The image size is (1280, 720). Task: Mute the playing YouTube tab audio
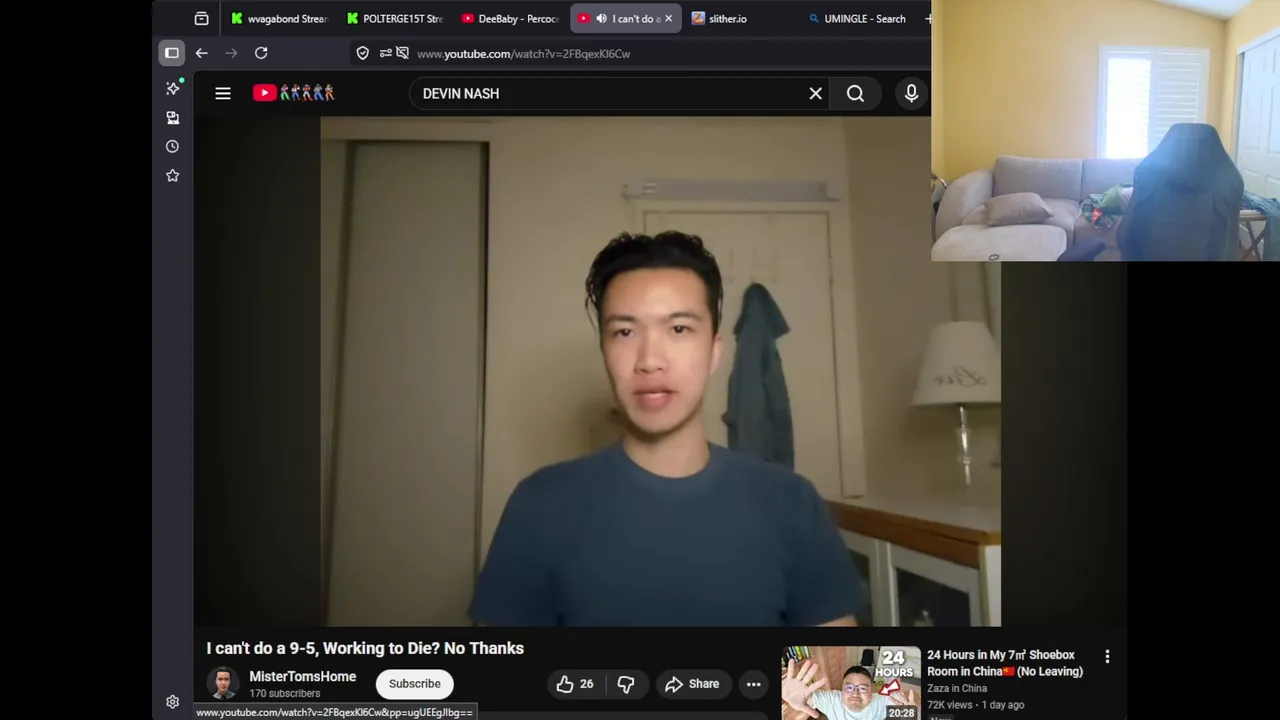point(601,18)
